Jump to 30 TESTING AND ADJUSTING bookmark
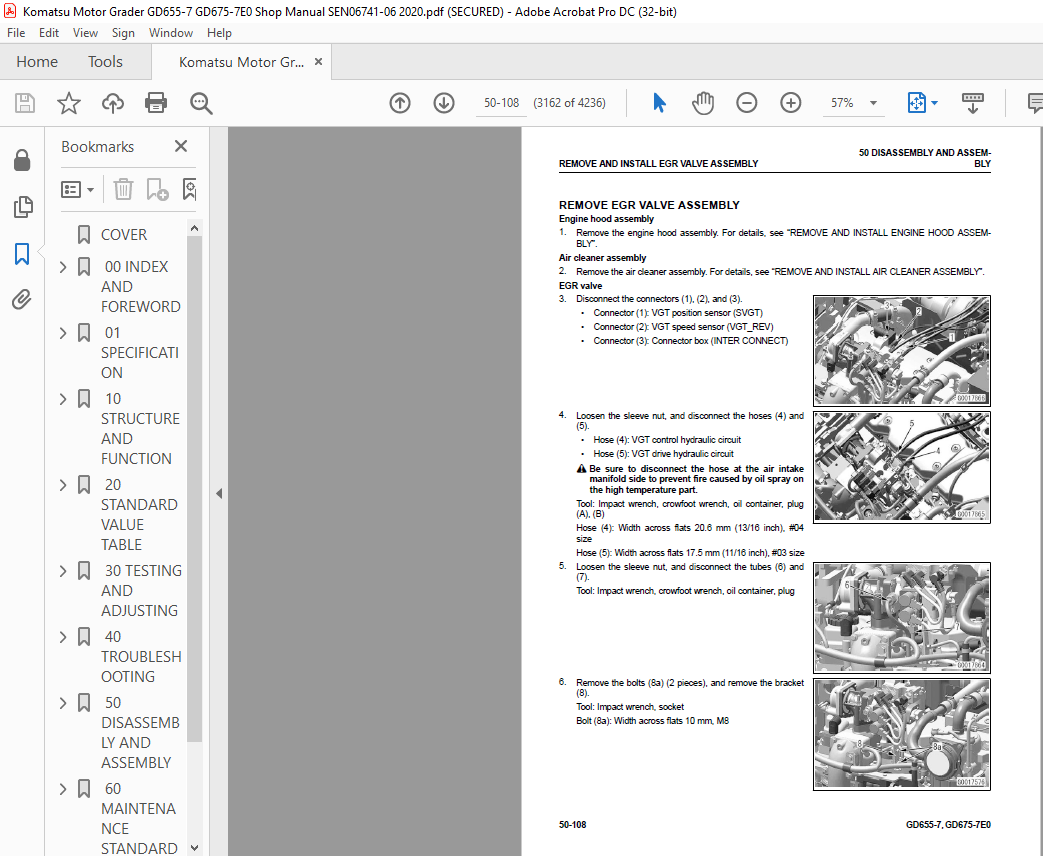This screenshot has width=1043, height=856. point(142,591)
